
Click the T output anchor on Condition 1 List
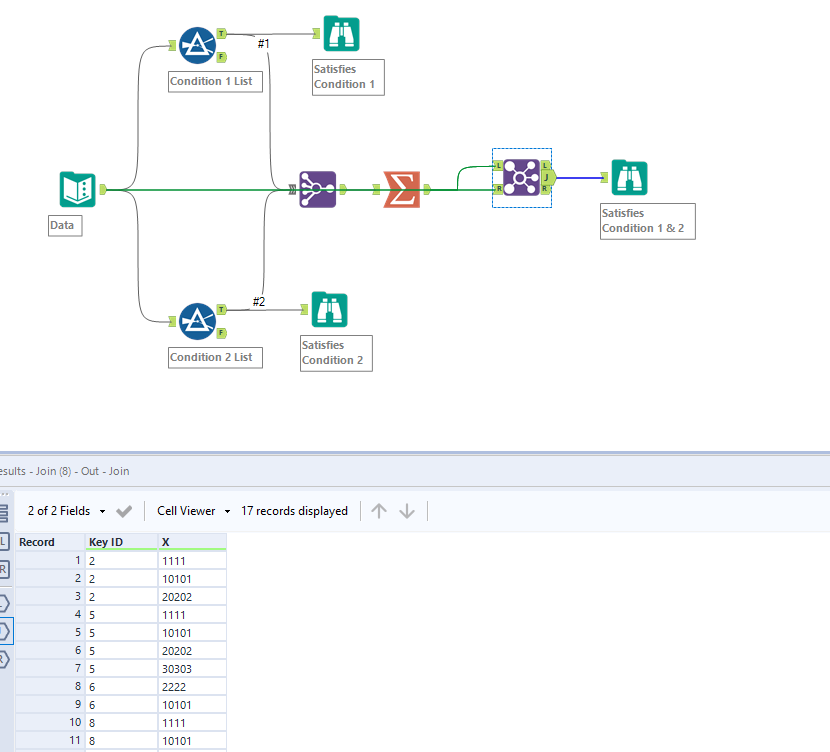tap(220, 31)
